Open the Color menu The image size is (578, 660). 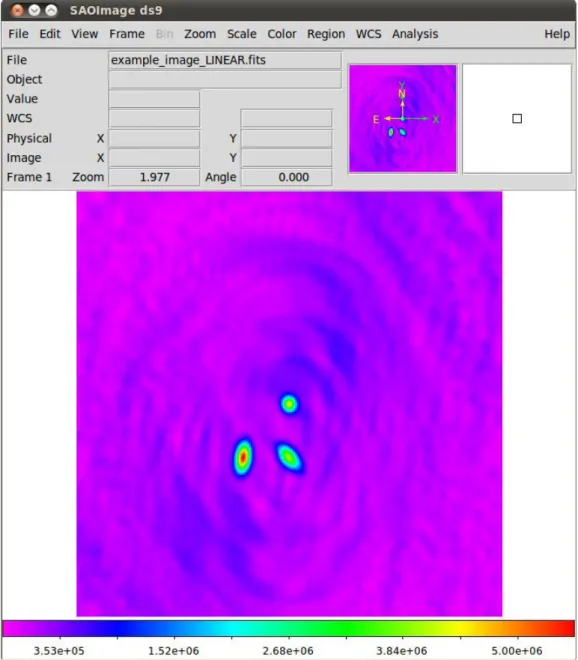click(x=282, y=34)
